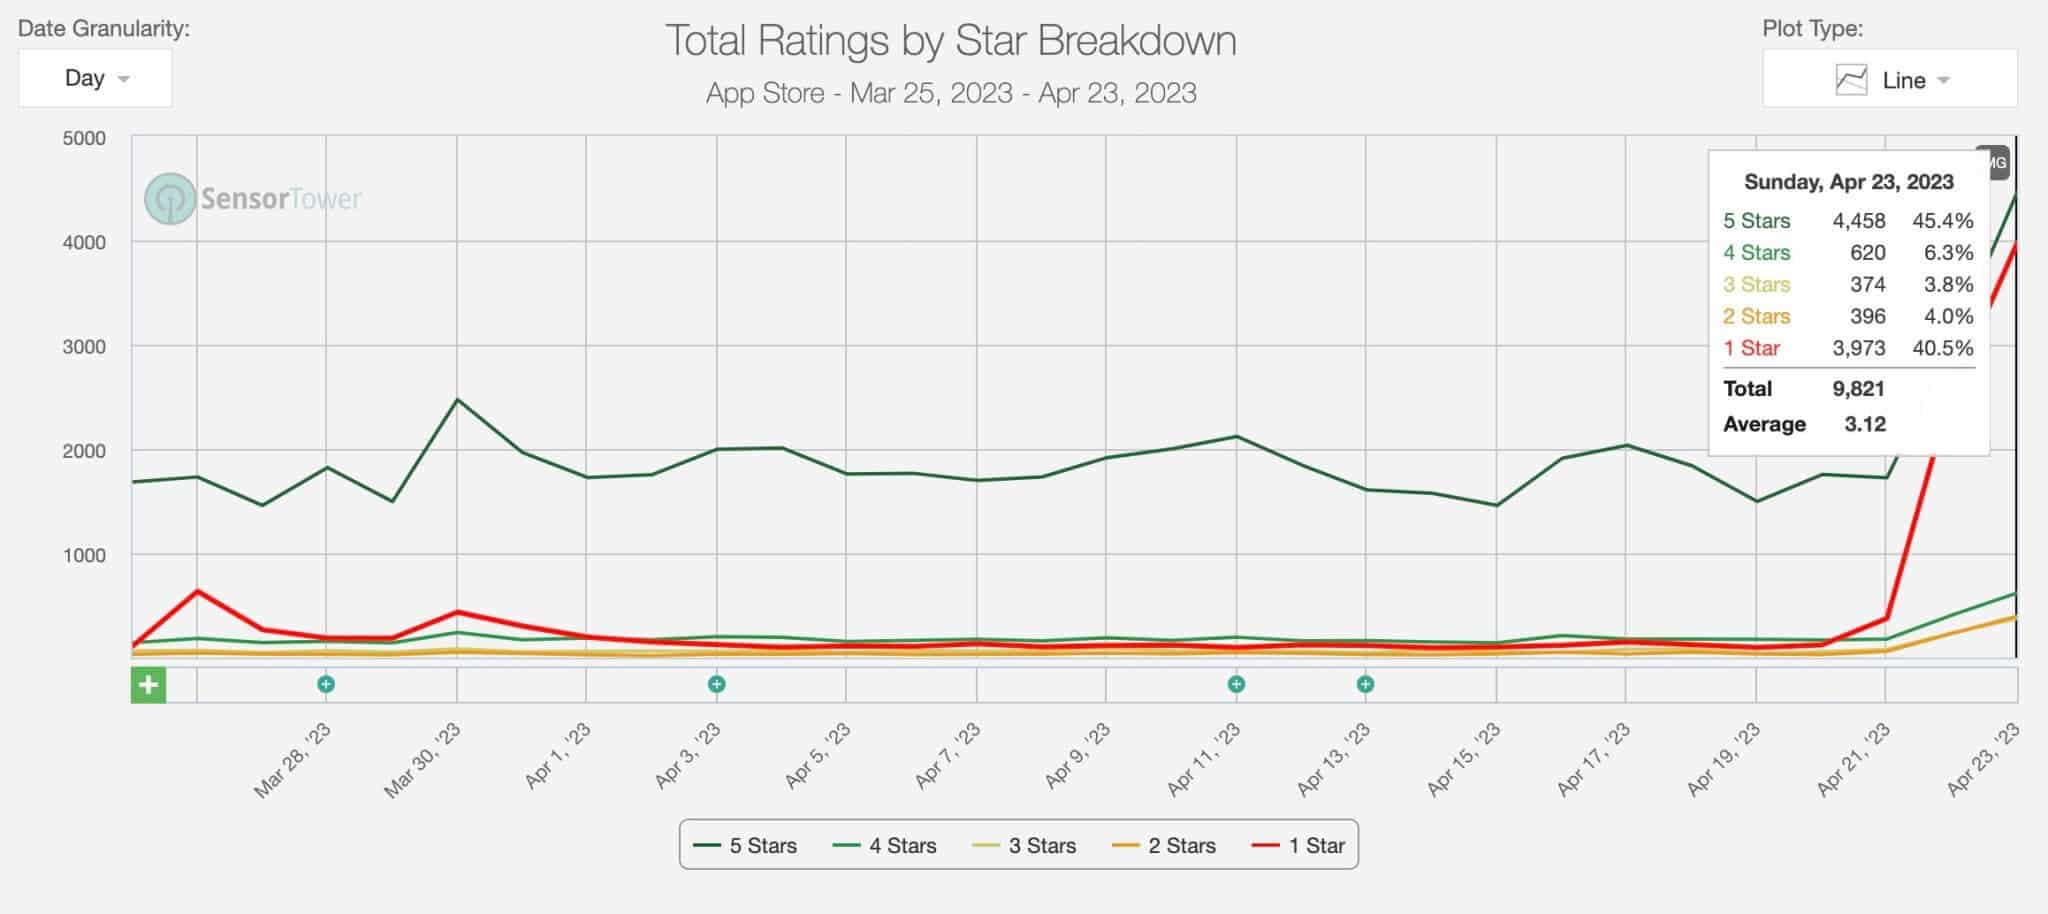
Task: Click the event marker at Apr 3
Action: [x=716, y=684]
